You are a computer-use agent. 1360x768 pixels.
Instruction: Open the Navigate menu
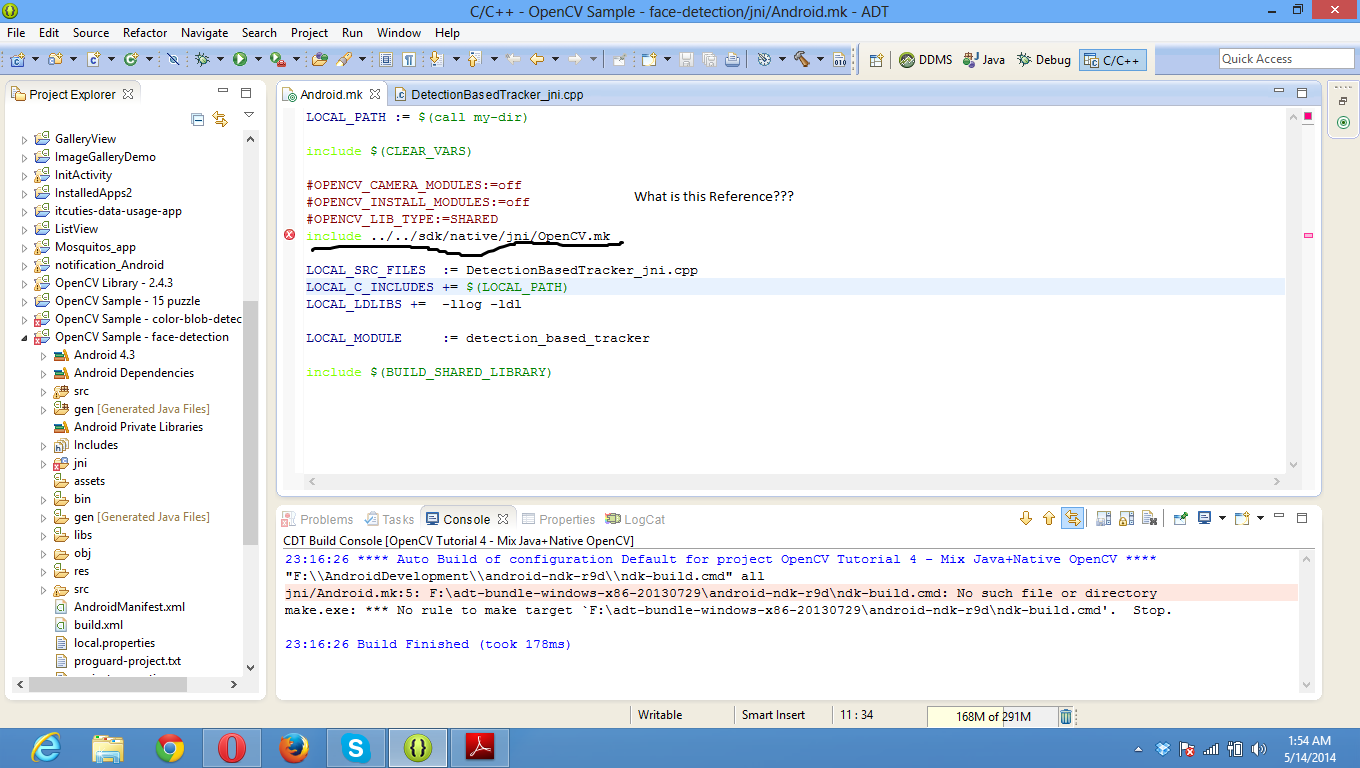click(x=204, y=32)
